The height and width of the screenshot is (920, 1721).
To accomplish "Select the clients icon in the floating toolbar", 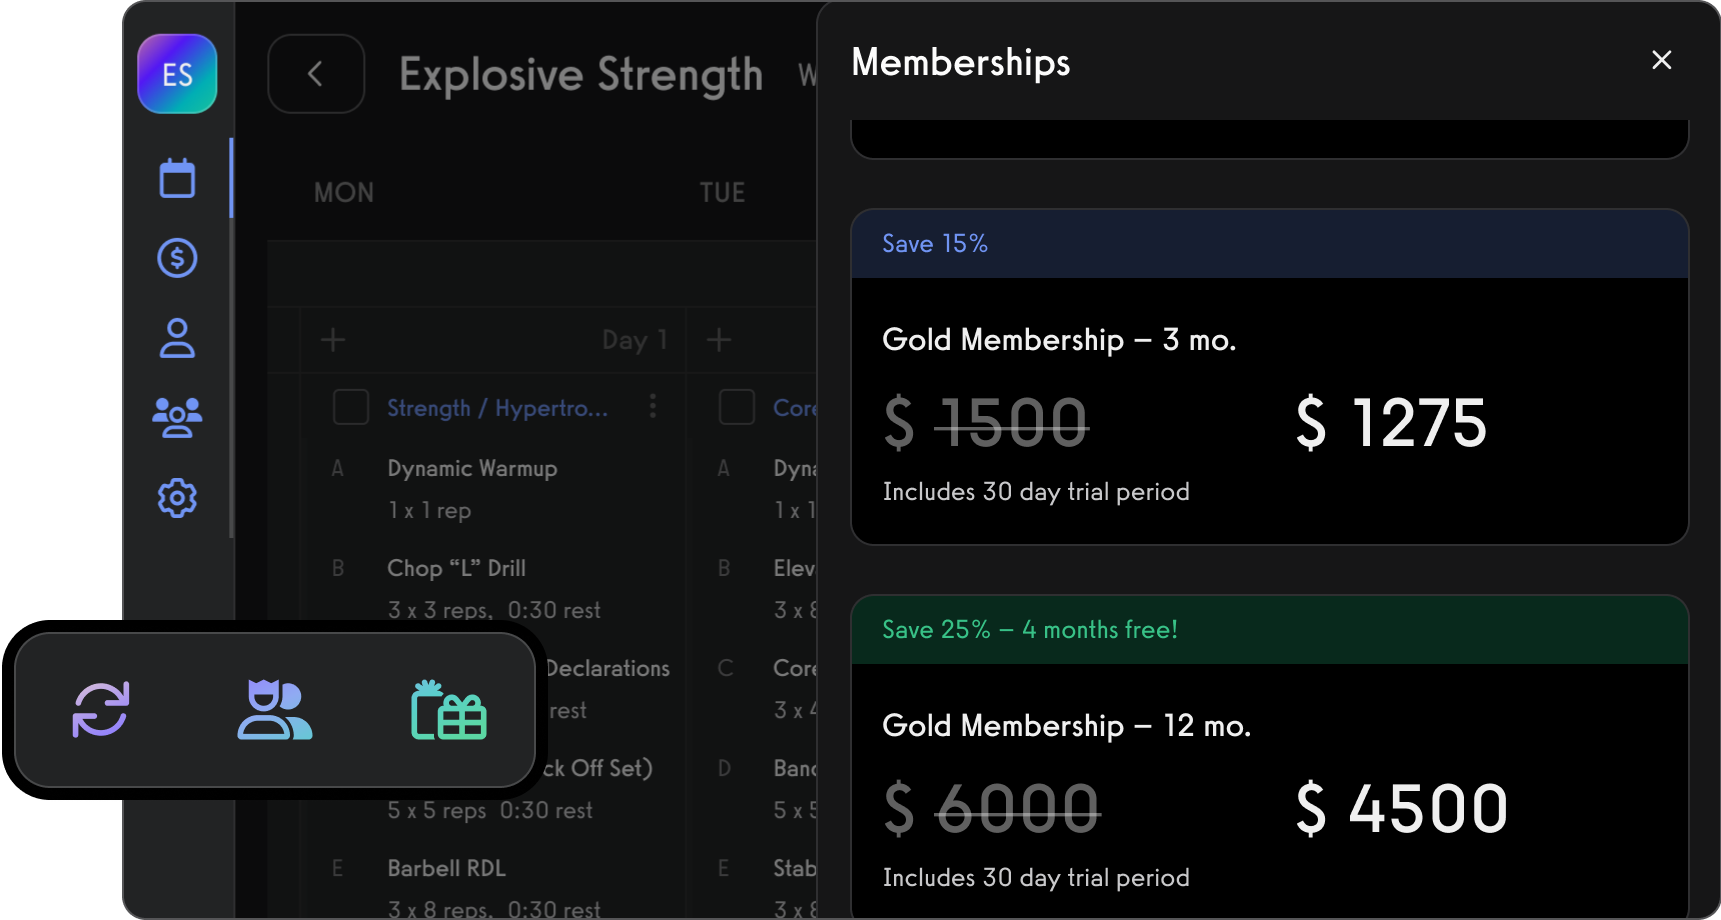I will (x=275, y=710).
